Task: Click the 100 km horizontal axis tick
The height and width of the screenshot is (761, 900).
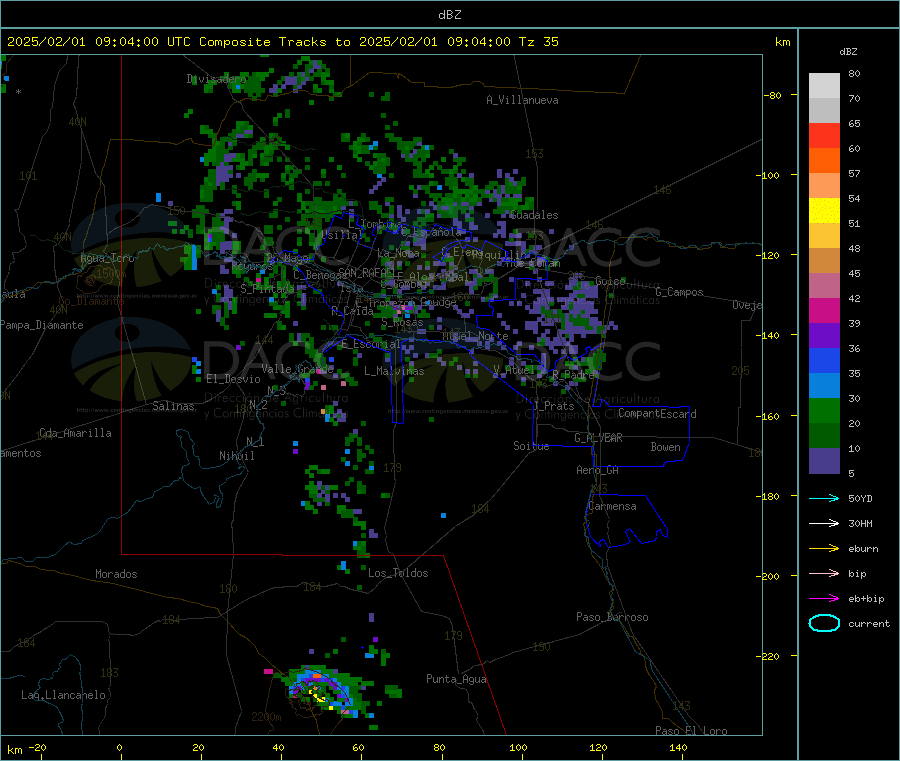Action: (518, 748)
